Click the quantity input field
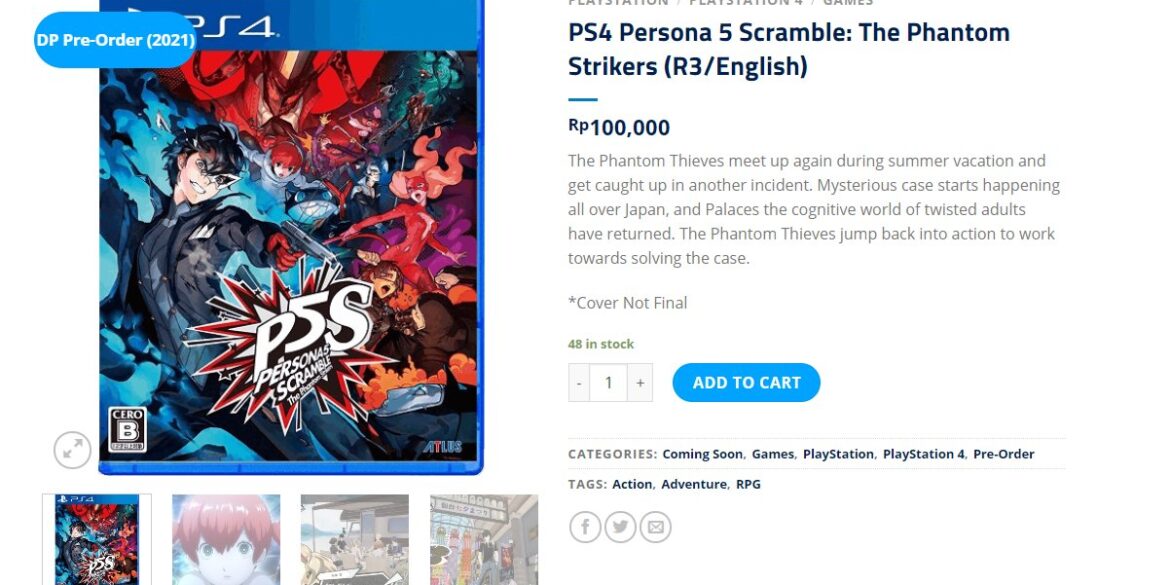Screen dimensions: 1170x585 (x=608, y=383)
